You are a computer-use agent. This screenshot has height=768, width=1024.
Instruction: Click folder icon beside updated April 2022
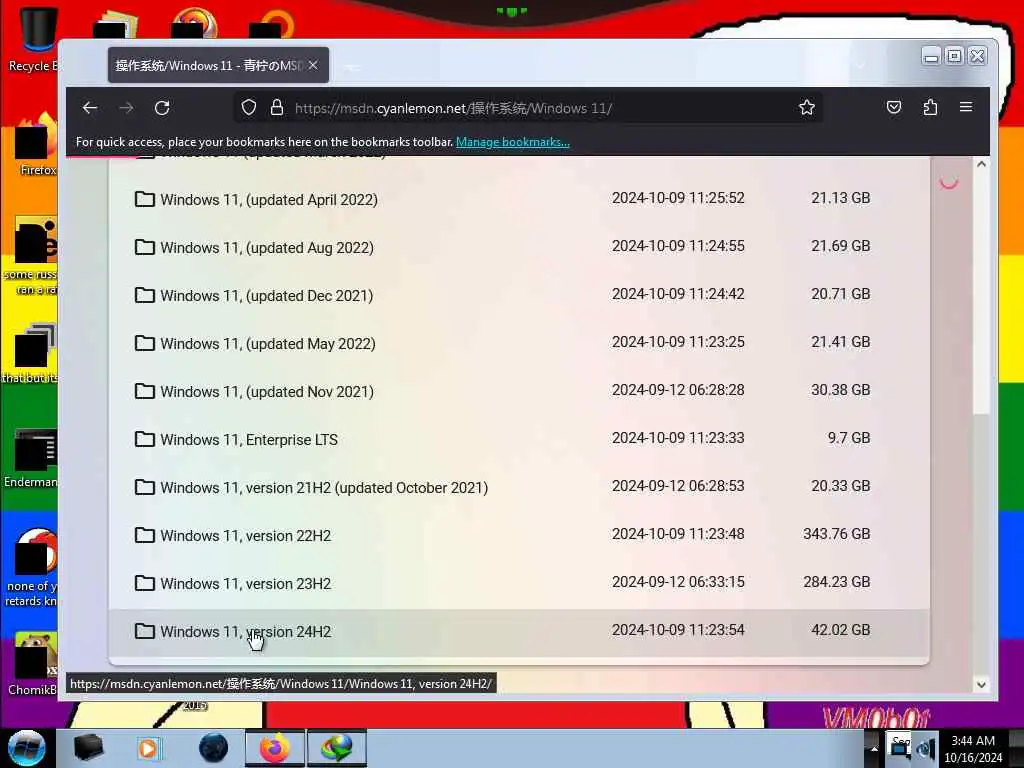point(144,199)
